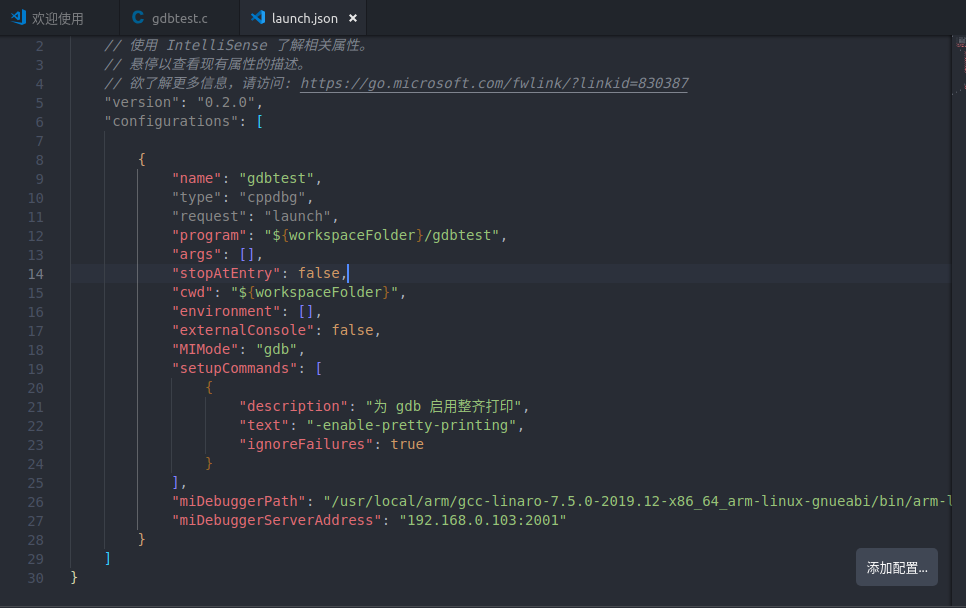
Task: Click the 为 gdb 启用整齐打印 description value
Action: click(x=444, y=407)
